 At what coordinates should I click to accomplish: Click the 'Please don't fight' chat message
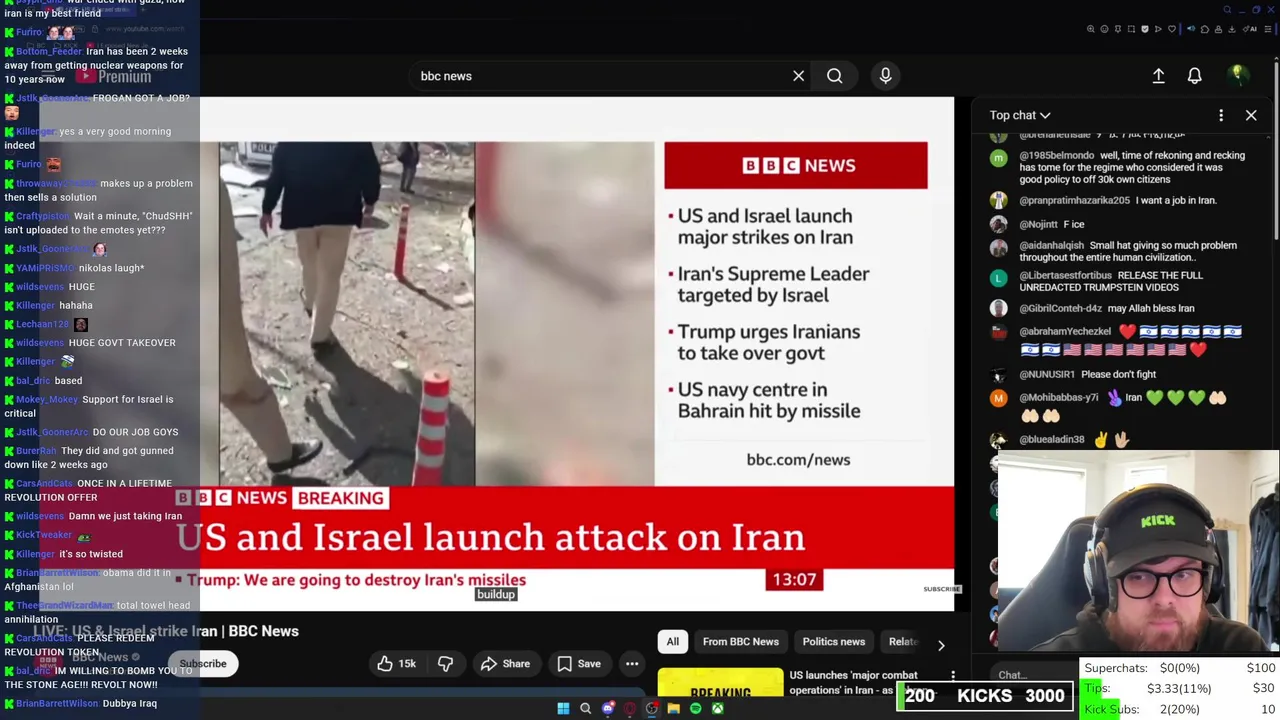point(1118,374)
